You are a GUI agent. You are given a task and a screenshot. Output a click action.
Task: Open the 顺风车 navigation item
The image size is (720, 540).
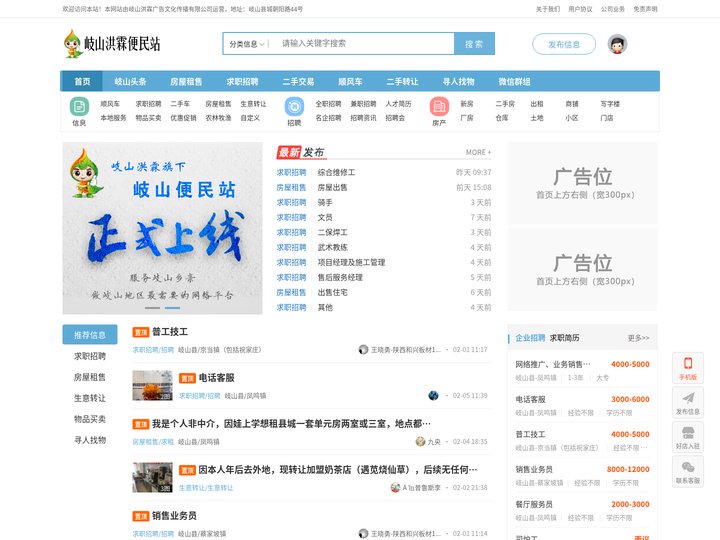pyautogui.click(x=350, y=81)
